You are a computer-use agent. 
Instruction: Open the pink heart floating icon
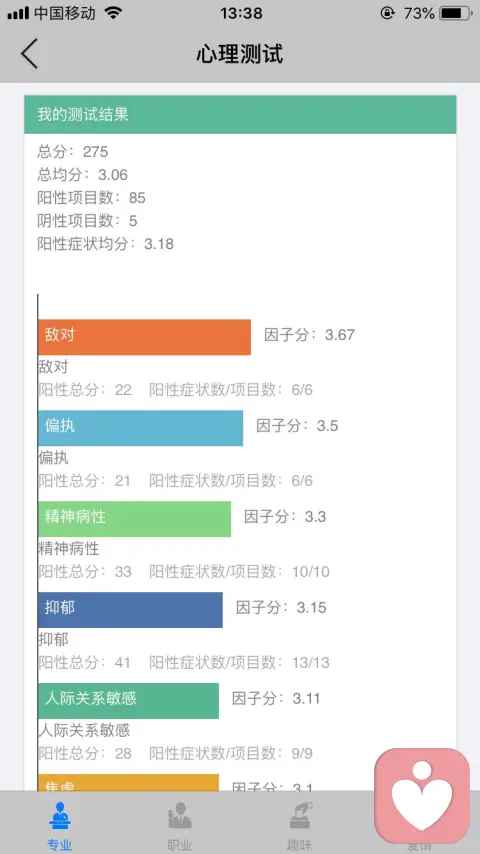click(x=422, y=796)
